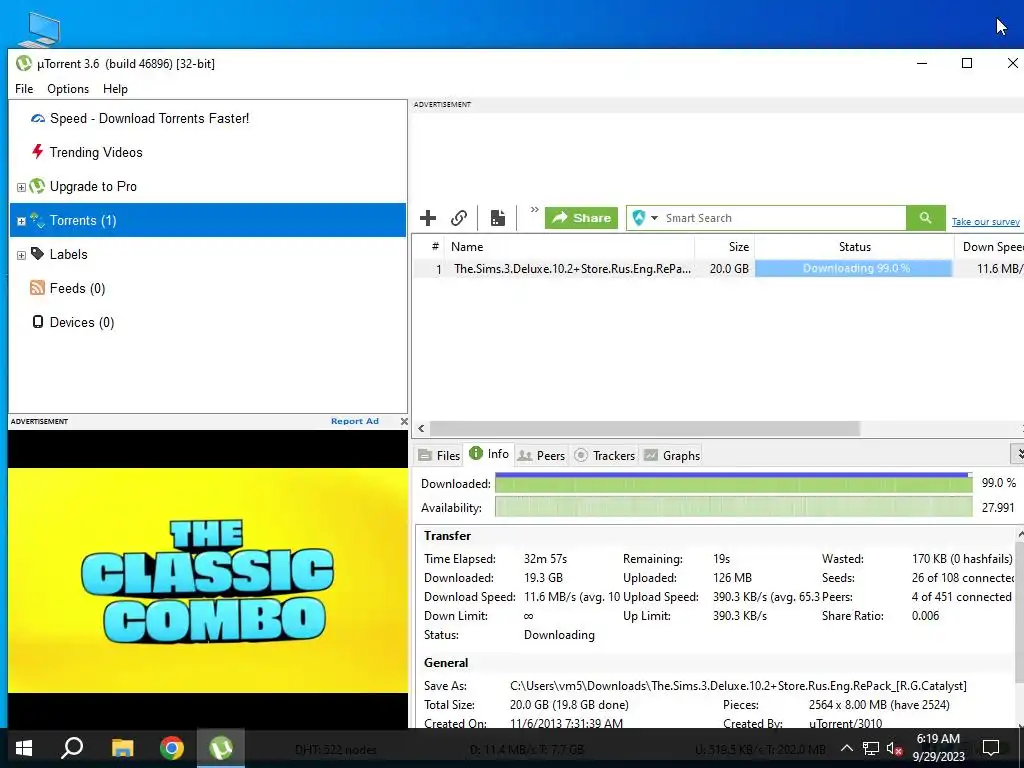Click inside the Smart Search field
The image size is (1024, 768).
click(784, 218)
